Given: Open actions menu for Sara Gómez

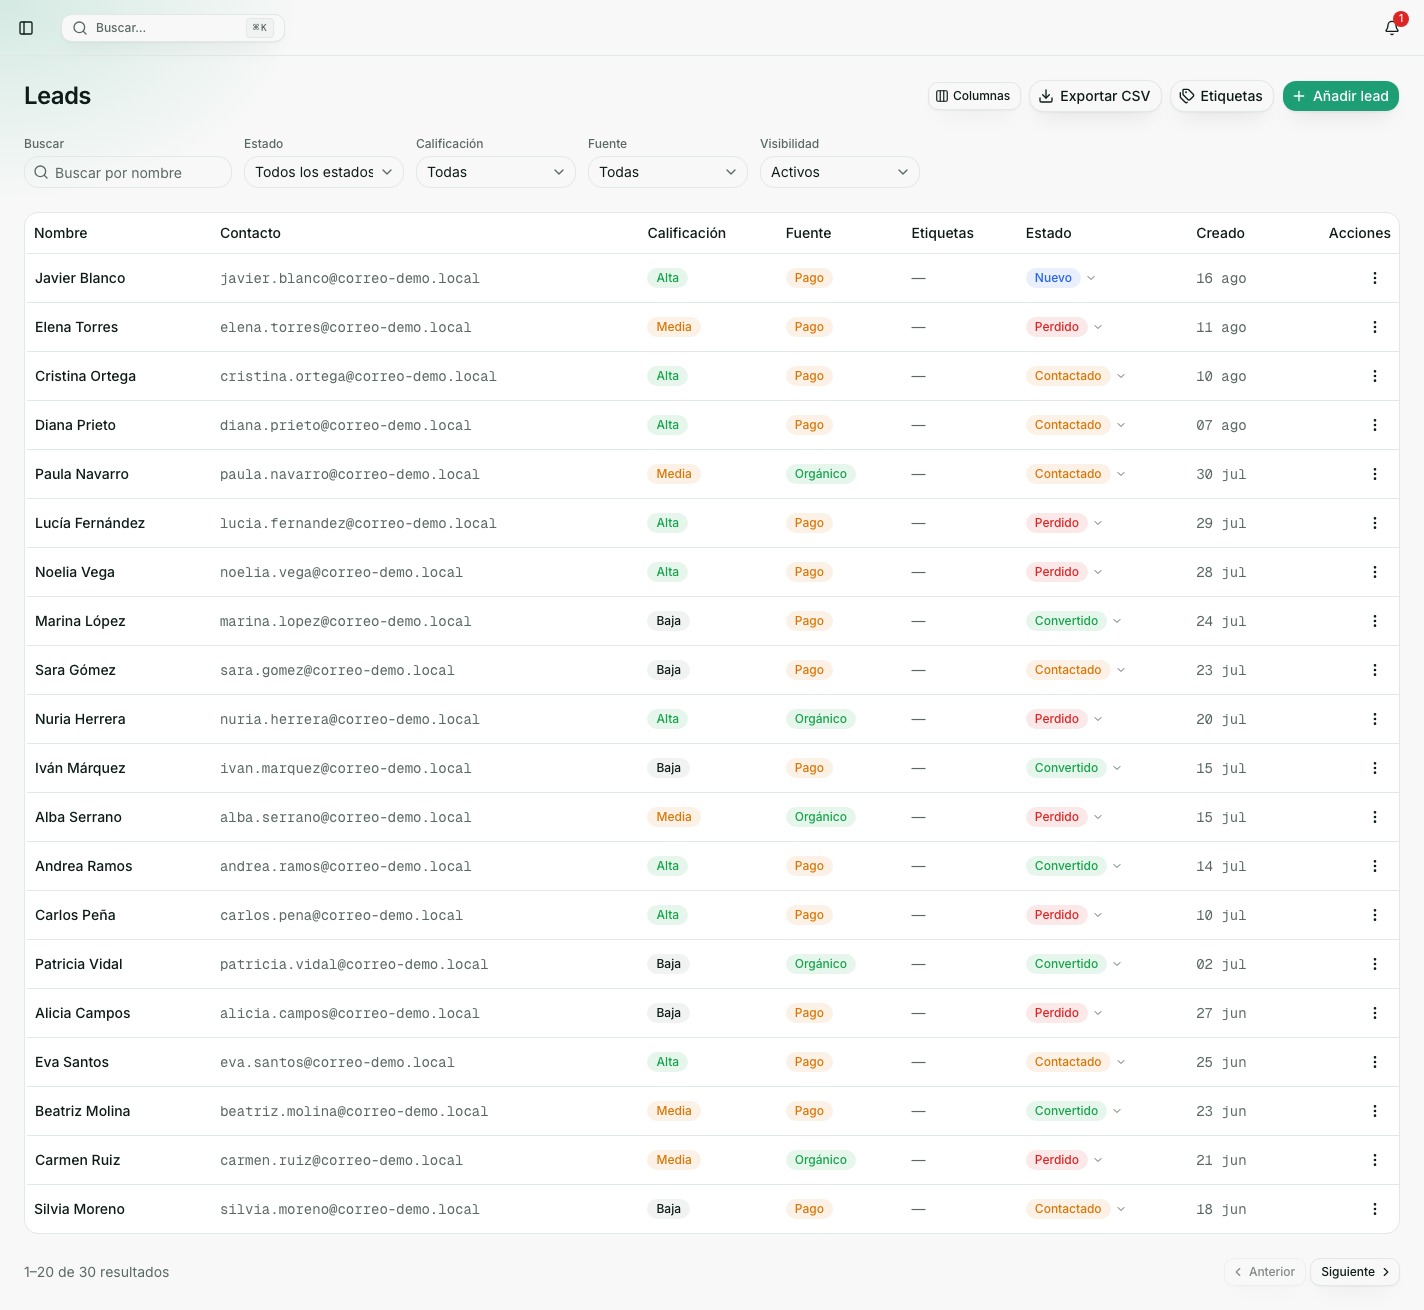Looking at the screenshot, I should point(1375,670).
